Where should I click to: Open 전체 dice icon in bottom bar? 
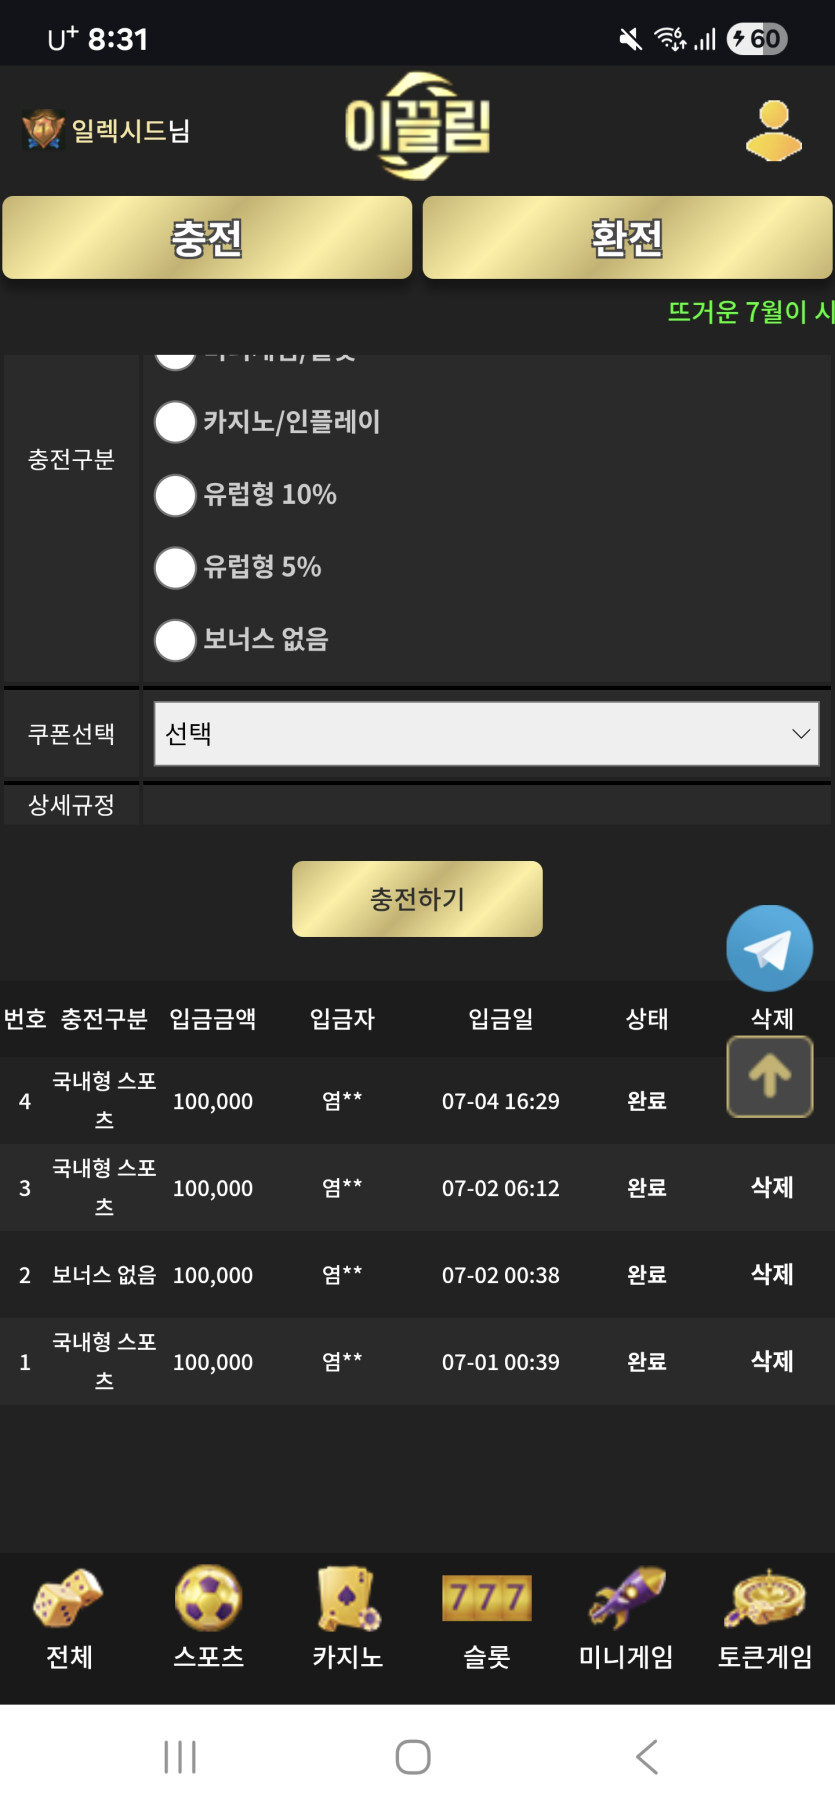point(69,1598)
